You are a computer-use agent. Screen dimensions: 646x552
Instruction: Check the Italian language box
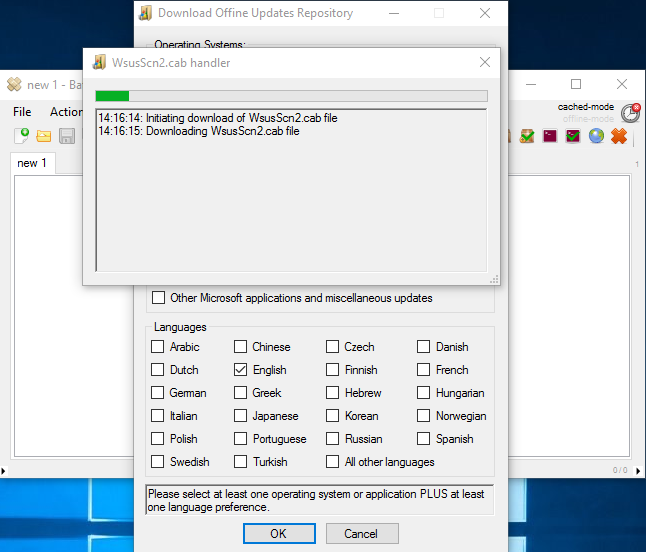[157, 416]
